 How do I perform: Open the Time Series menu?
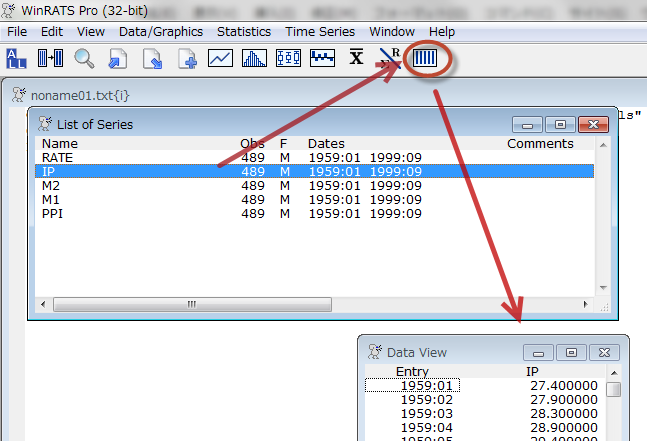point(320,32)
